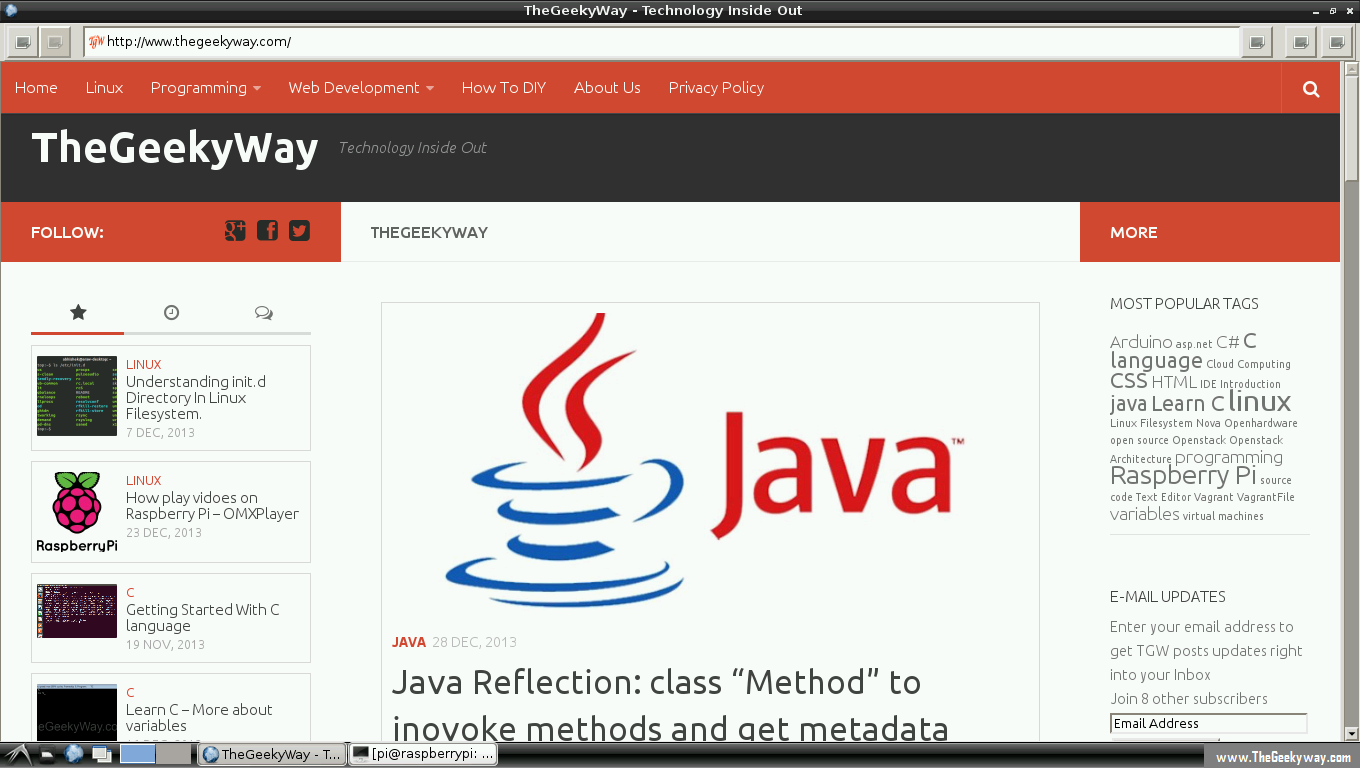Open the Twitter follow icon

pyautogui.click(x=299, y=231)
